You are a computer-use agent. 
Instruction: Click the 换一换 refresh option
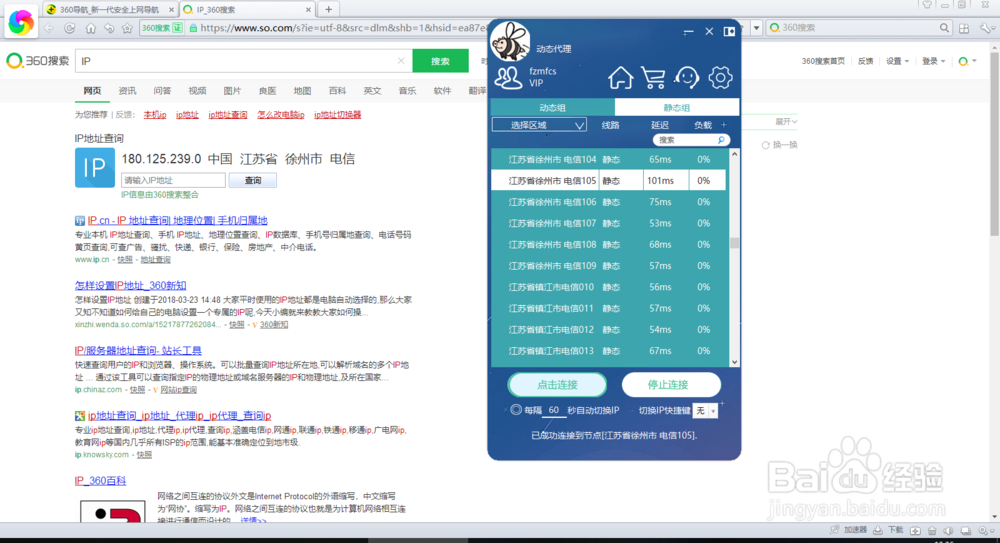(779, 145)
